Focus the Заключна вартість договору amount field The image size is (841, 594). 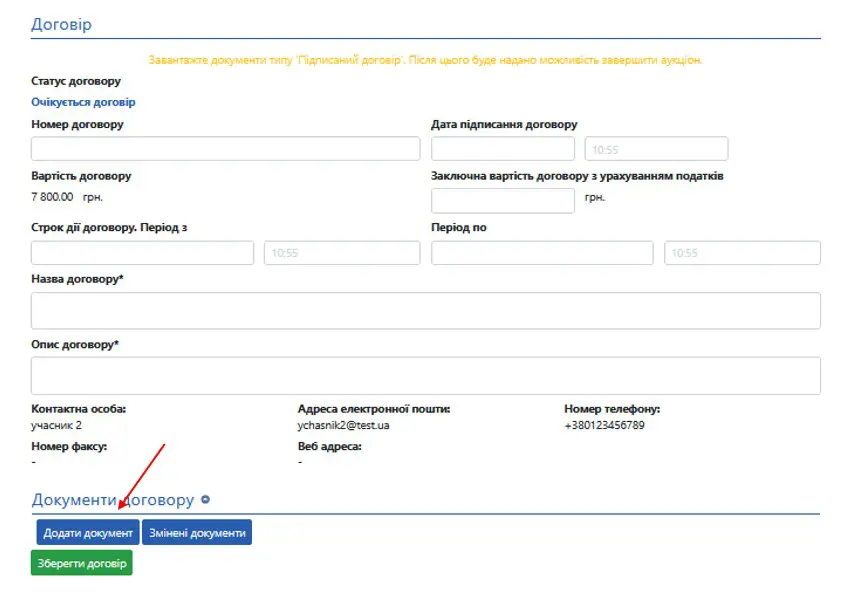[x=502, y=201]
